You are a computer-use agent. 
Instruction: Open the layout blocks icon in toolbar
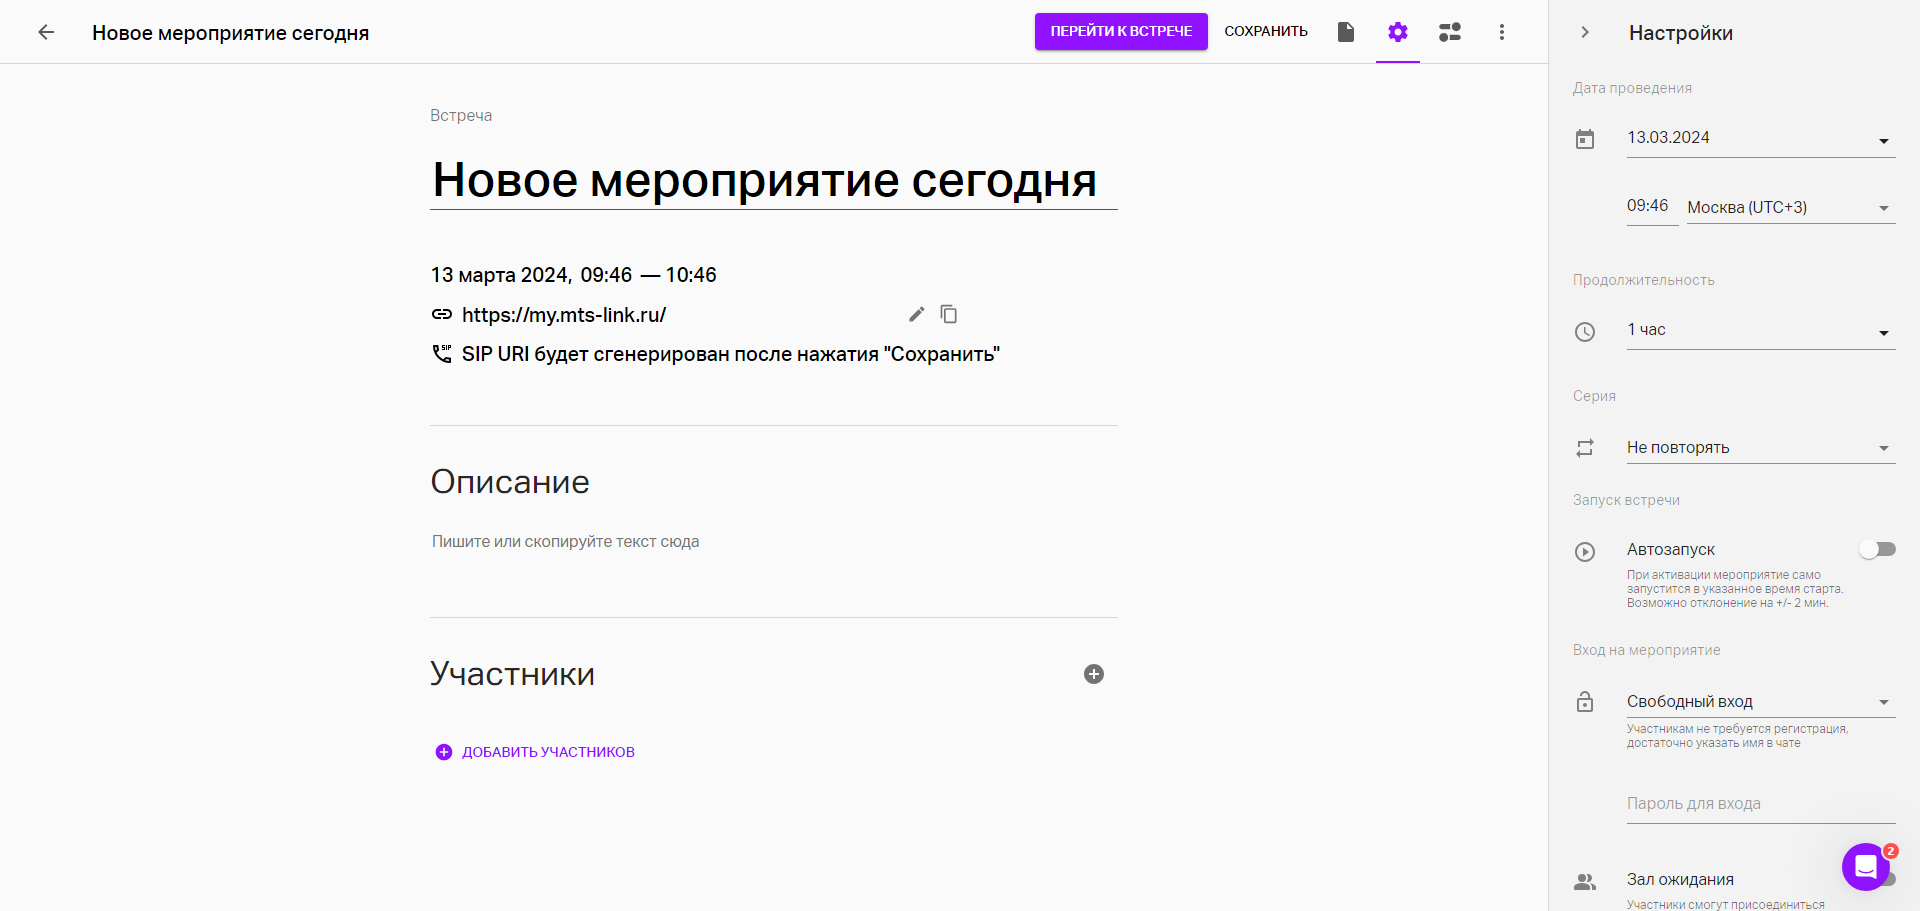point(1450,32)
